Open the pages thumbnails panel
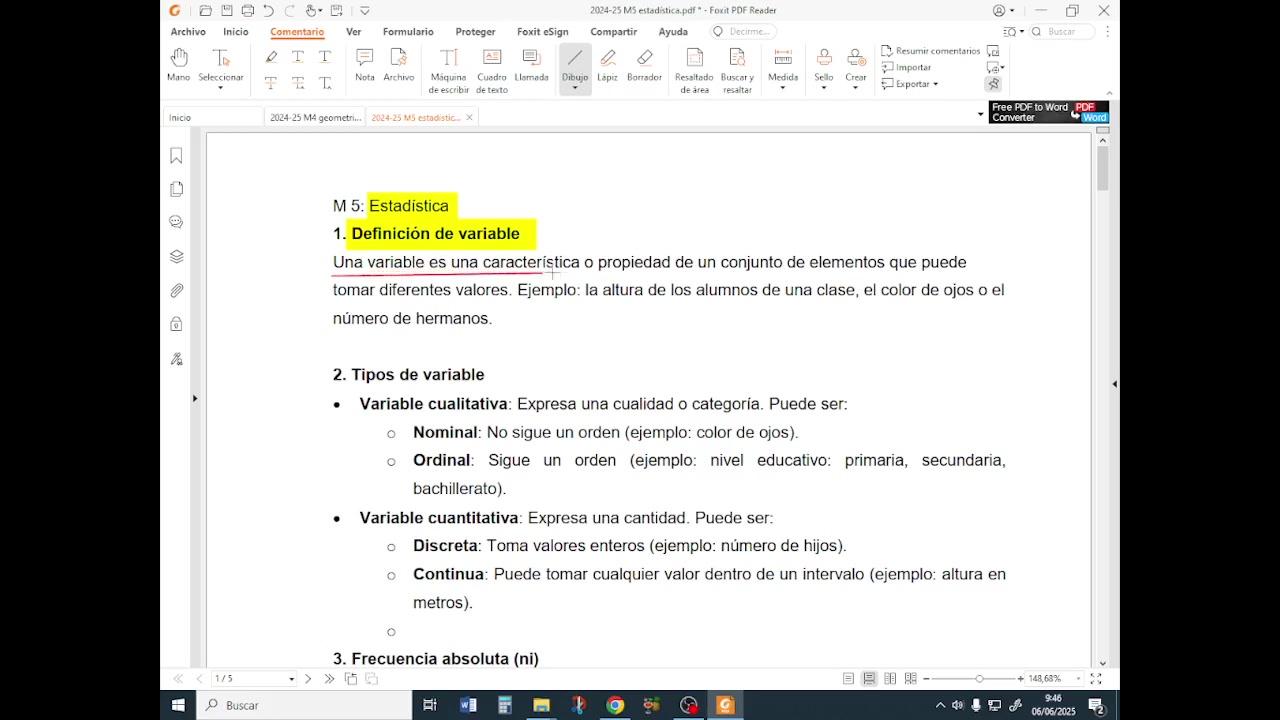Viewport: 1280px width, 720px height. [x=176, y=189]
